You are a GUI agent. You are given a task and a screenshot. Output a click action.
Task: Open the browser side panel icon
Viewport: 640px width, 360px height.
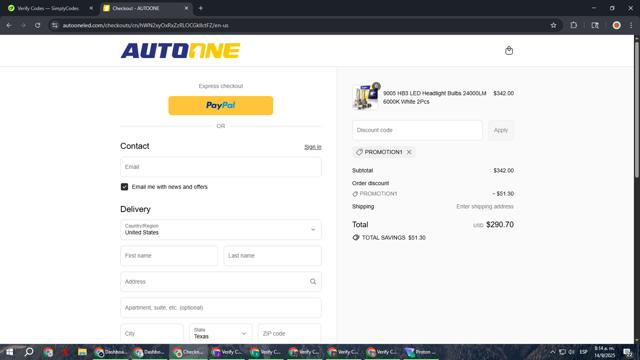click(595, 25)
